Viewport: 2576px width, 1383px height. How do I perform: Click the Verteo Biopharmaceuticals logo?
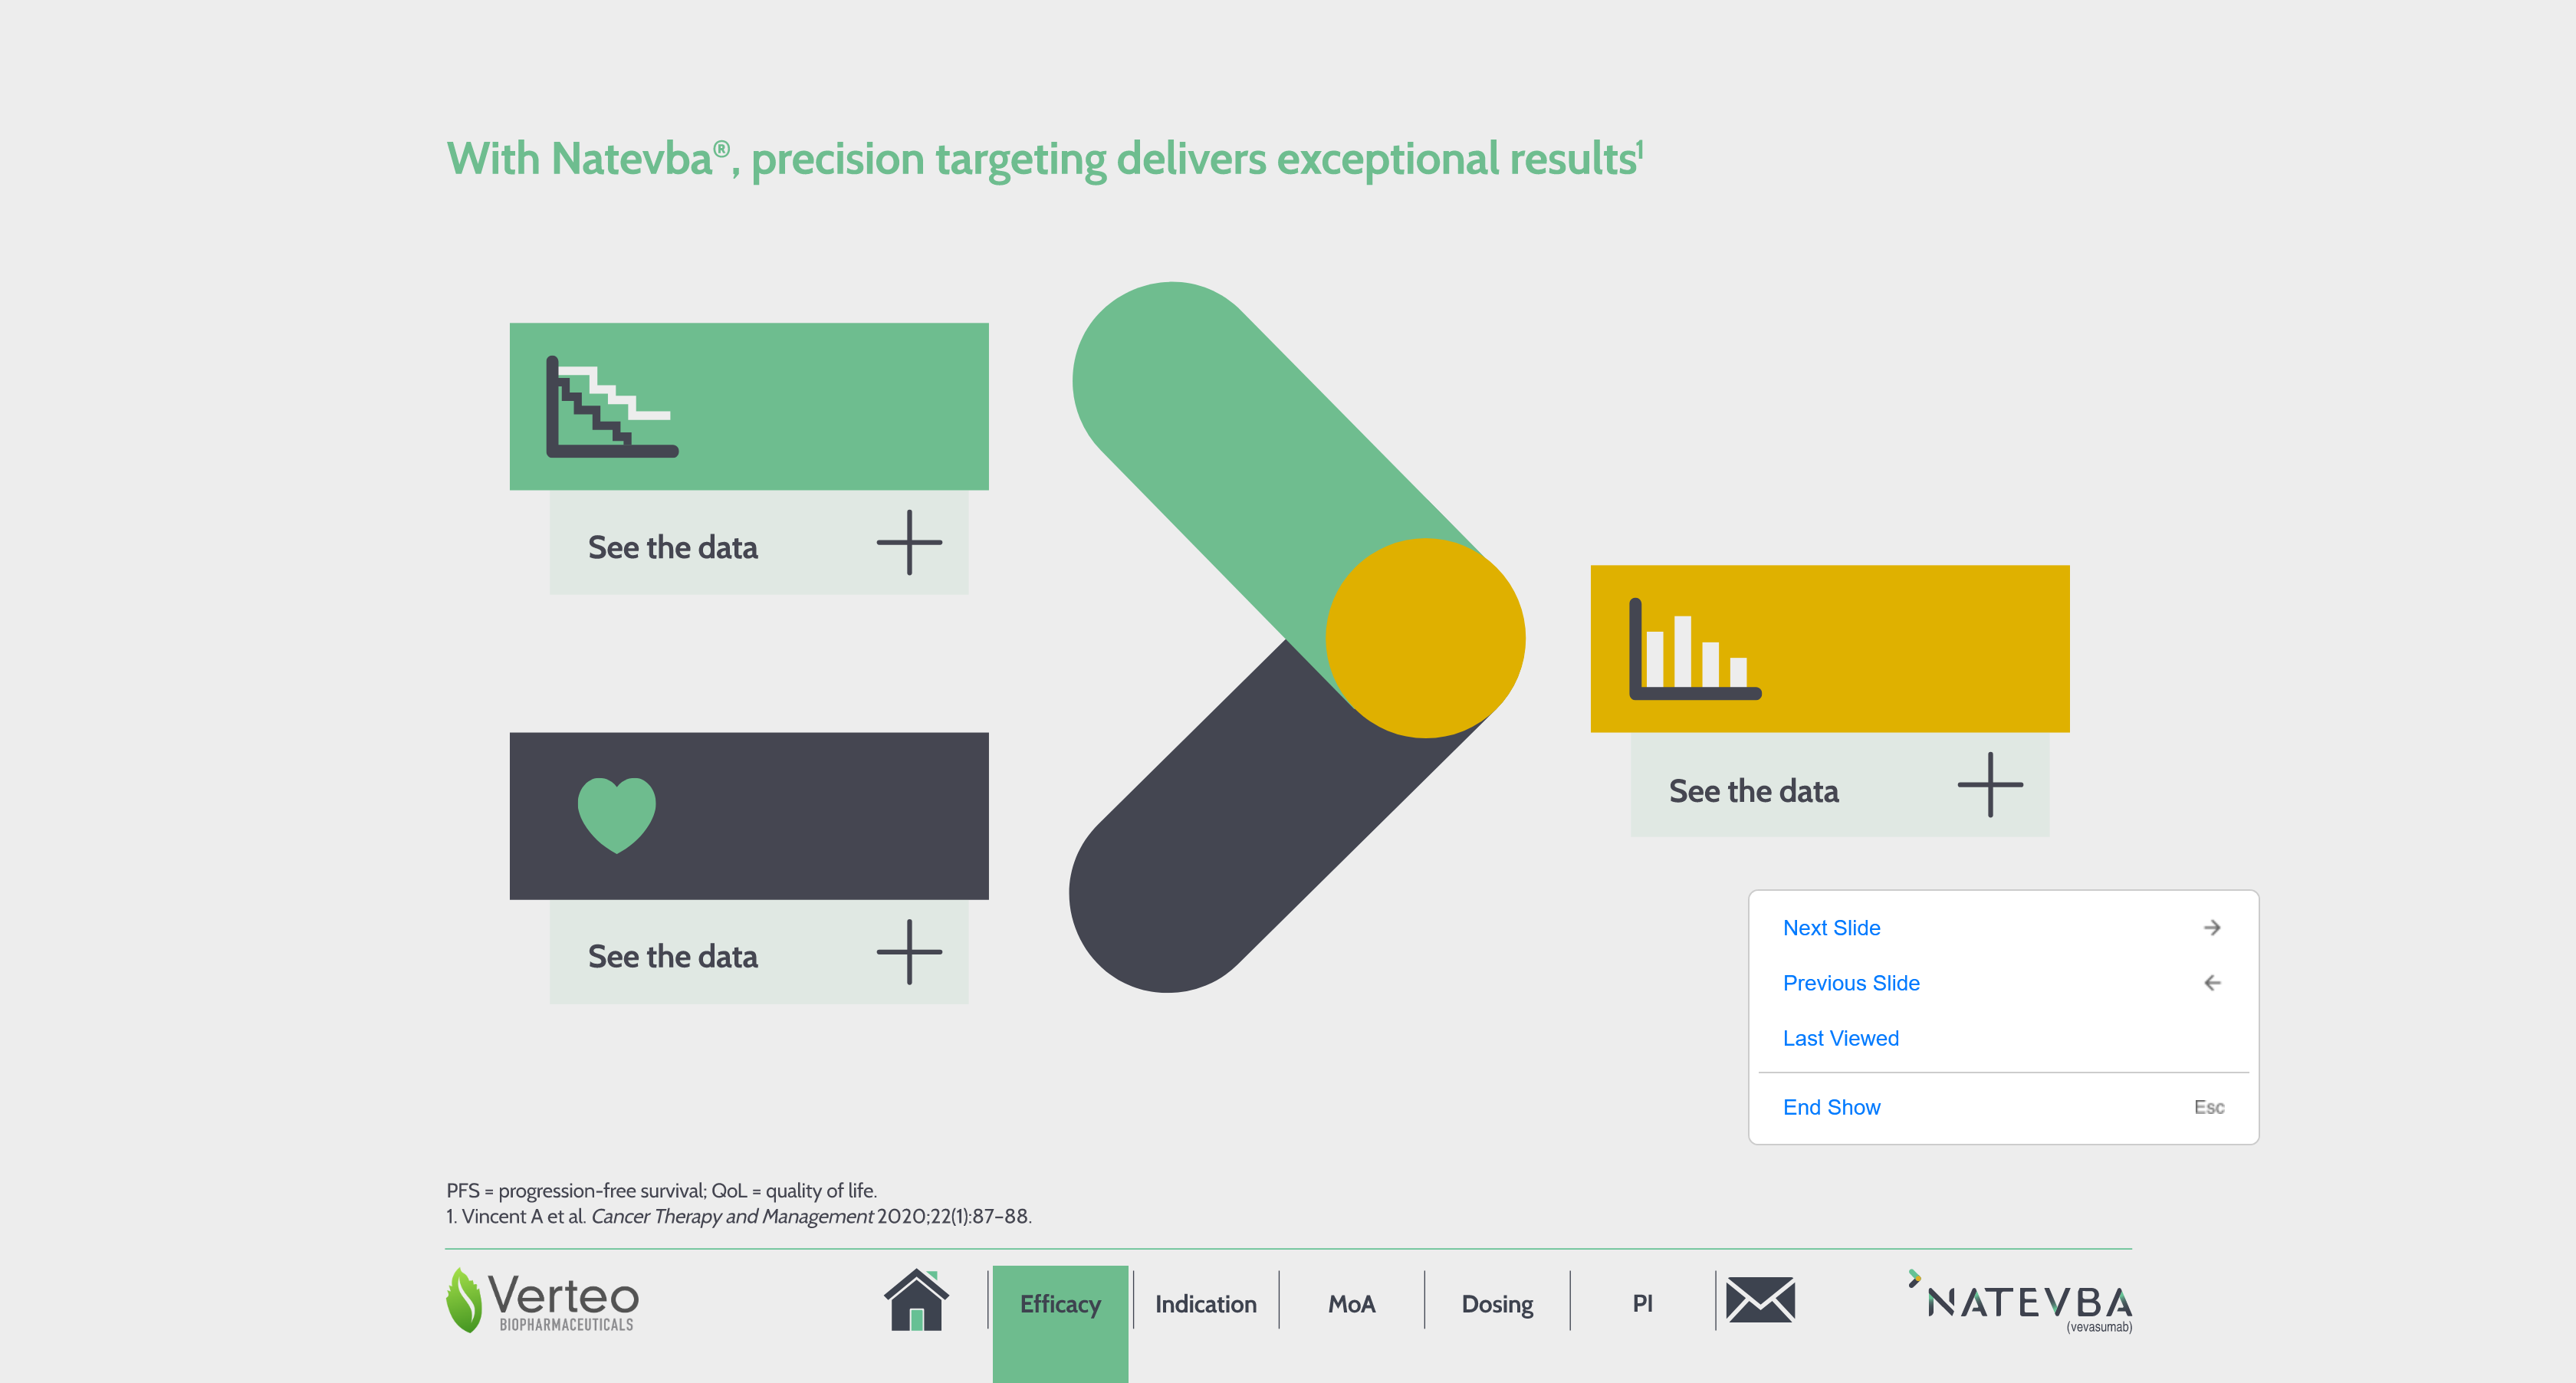pyautogui.click(x=542, y=1300)
